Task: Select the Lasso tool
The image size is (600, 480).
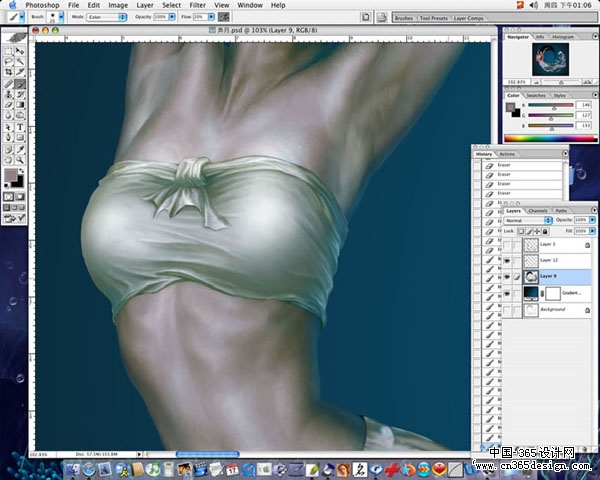Action: pos(8,61)
